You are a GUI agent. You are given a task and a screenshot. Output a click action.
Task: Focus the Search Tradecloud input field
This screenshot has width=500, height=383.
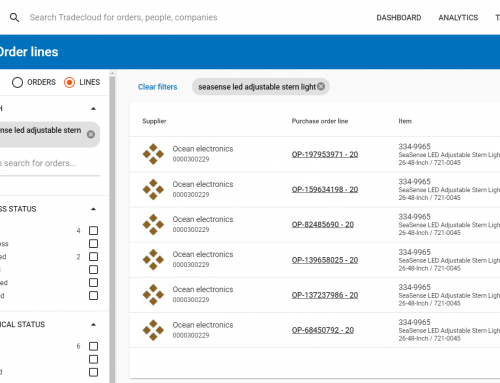(x=123, y=17)
